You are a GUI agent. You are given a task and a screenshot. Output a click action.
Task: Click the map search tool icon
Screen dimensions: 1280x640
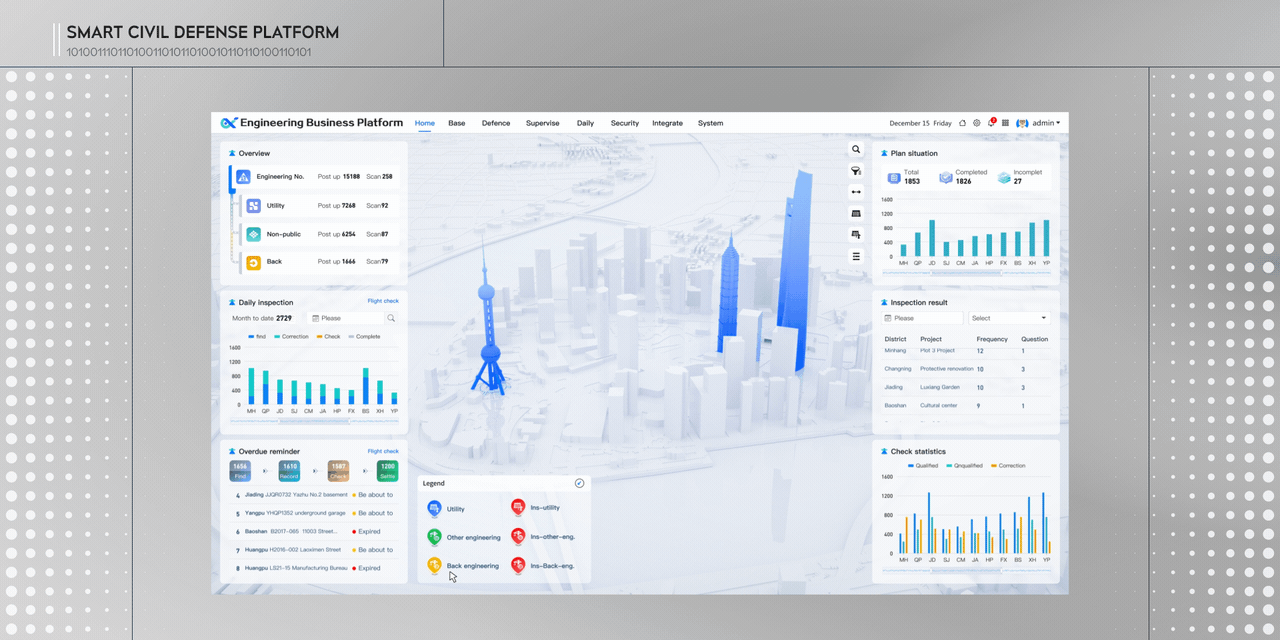pos(856,149)
